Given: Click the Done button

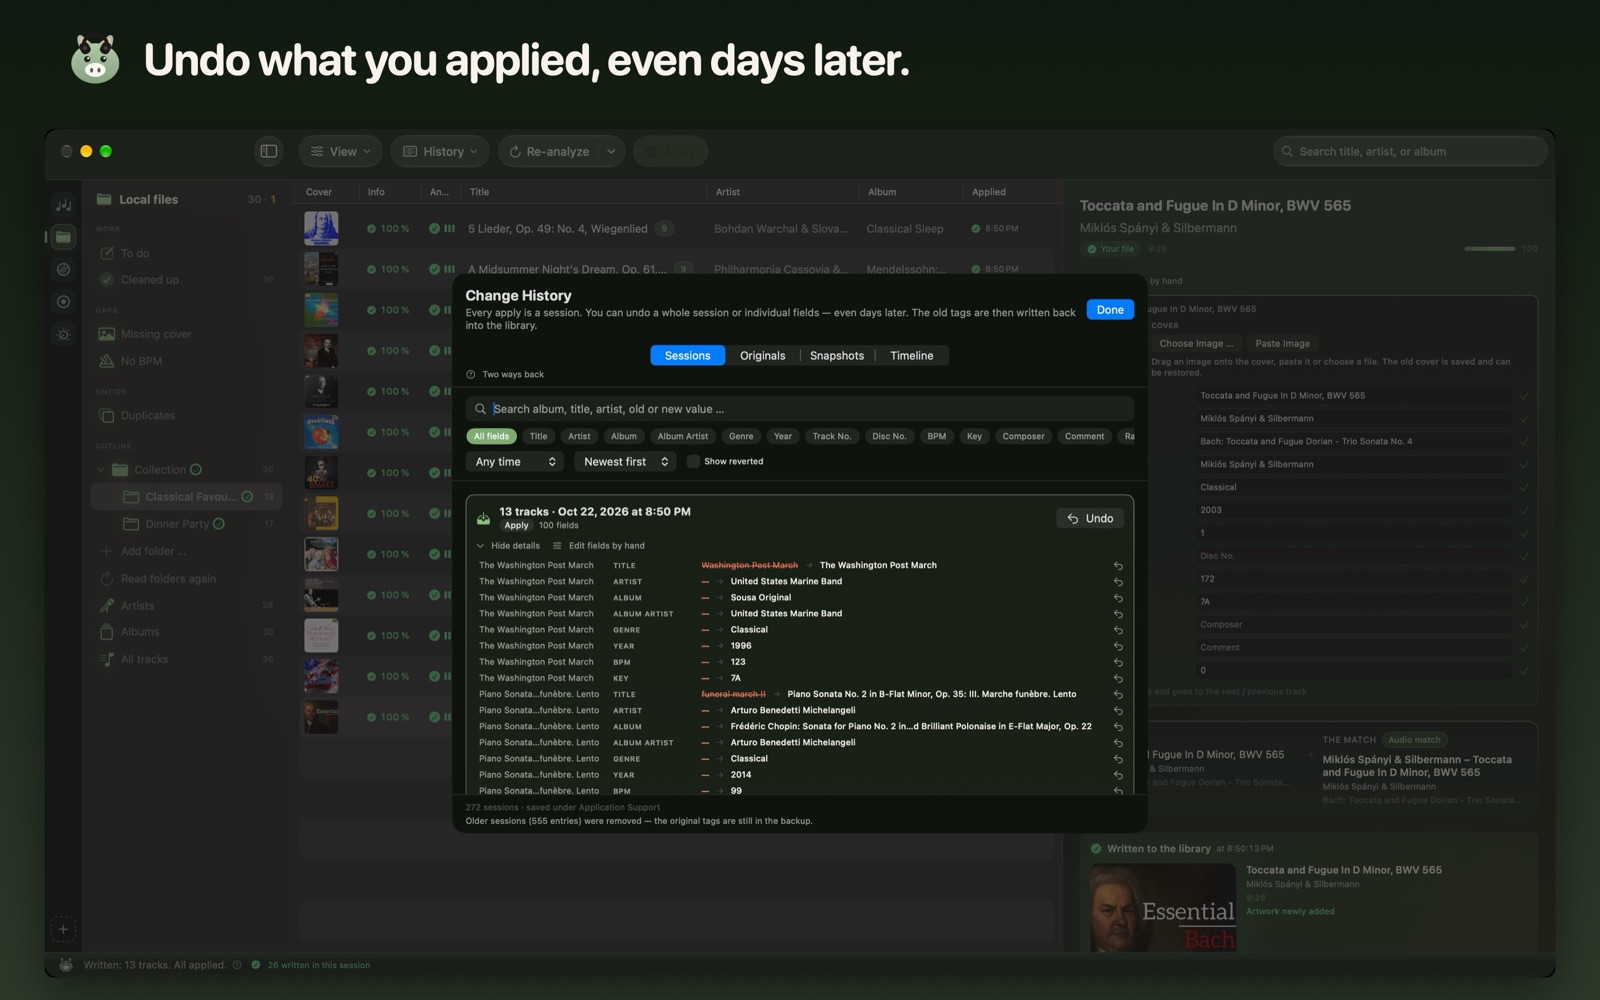Looking at the screenshot, I should (x=1110, y=310).
